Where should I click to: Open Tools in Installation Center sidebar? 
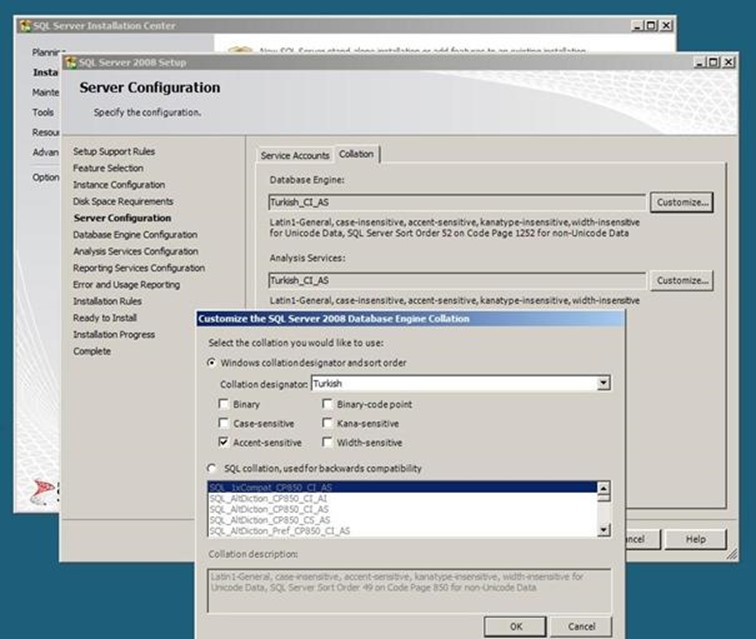pyautogui.click(x=43, y=112)
